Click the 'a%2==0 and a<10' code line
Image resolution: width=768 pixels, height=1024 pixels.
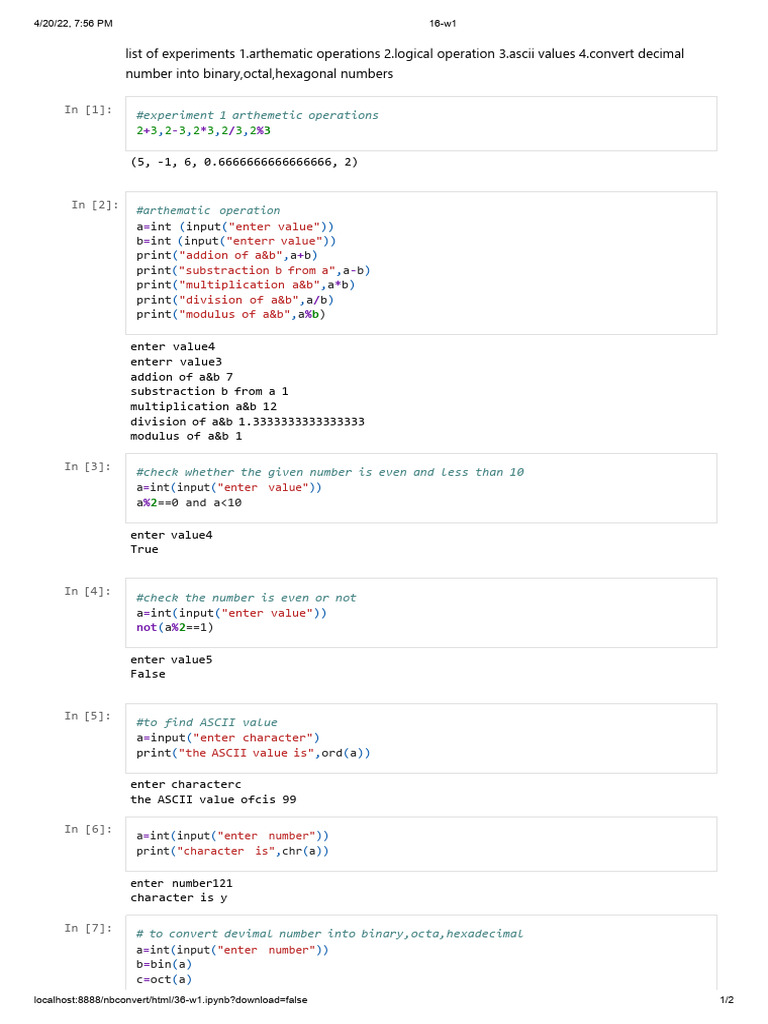tap(189, 503)
